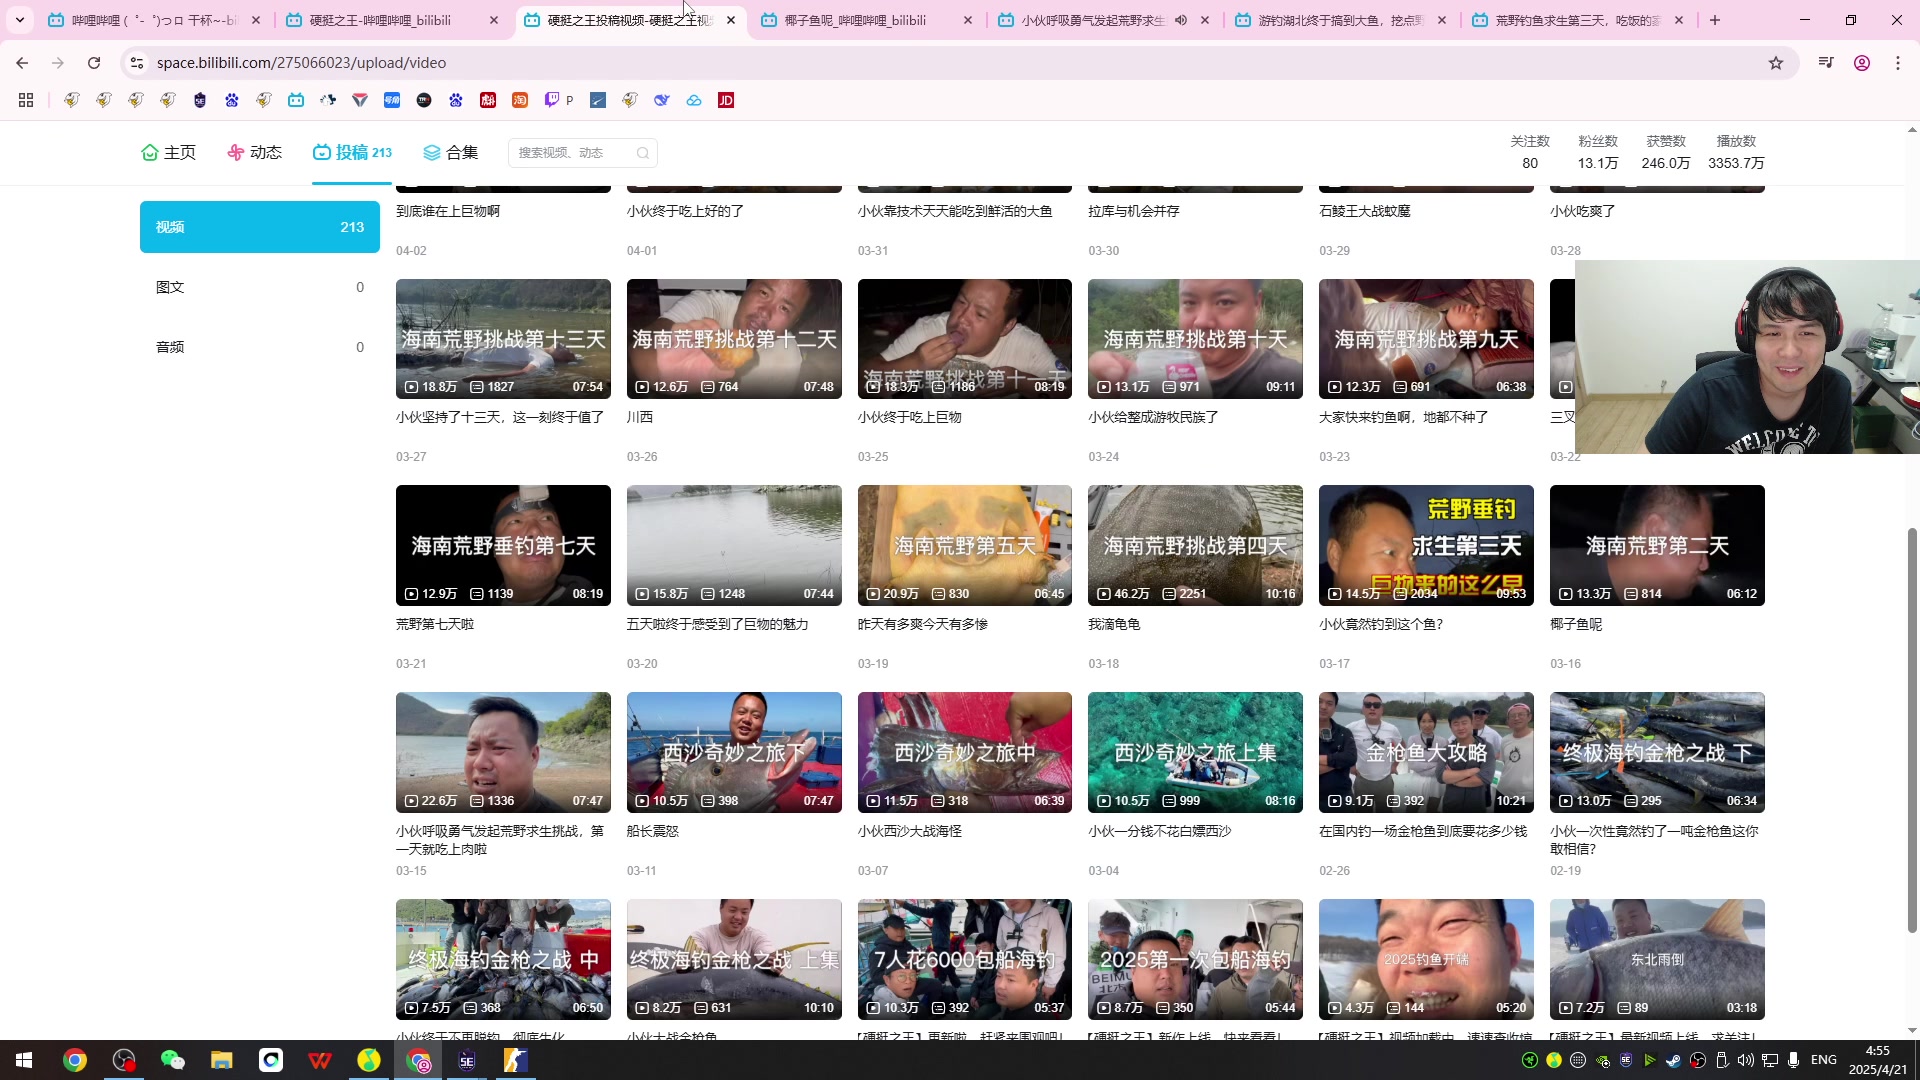
Task: Mute the audio-playing 小伙呼吸勇气 tab
Action: pos(1181,20)
